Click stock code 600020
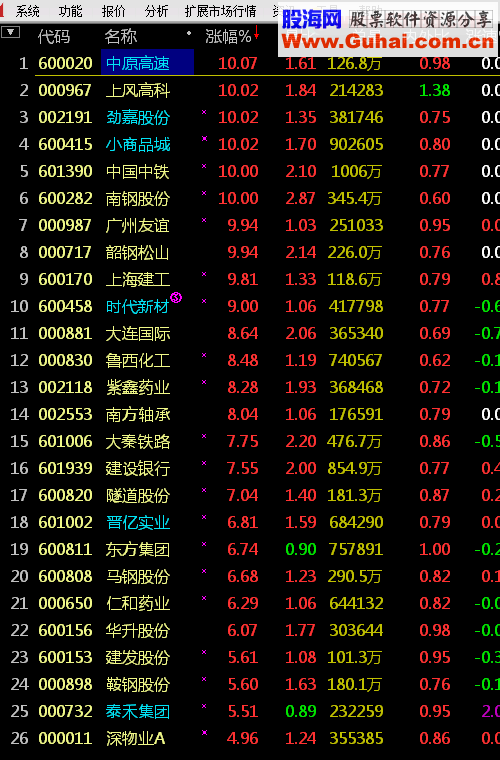 [x=65, y=63]
